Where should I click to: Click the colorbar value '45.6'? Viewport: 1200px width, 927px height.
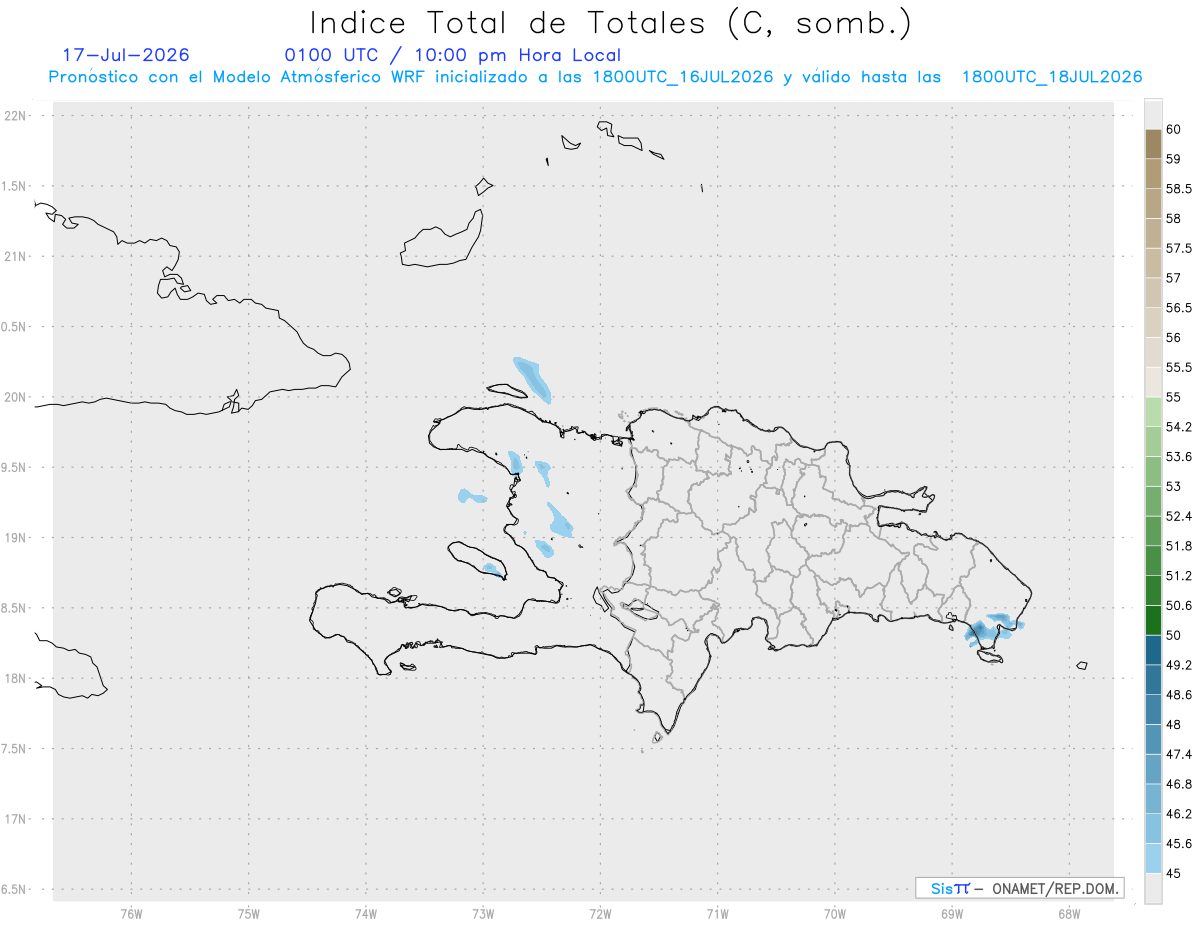(x=1179, y=843)
